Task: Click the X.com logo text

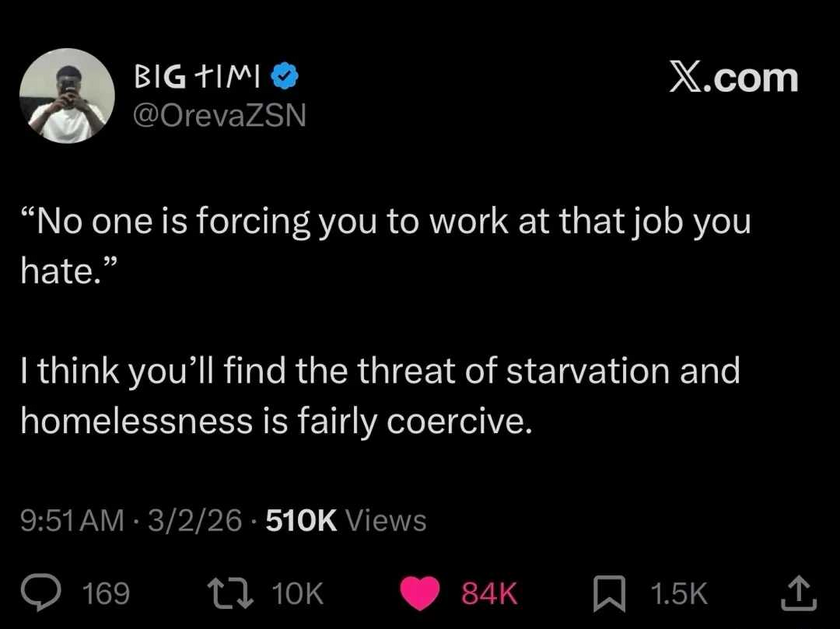Action: click(x=733, y=78)
